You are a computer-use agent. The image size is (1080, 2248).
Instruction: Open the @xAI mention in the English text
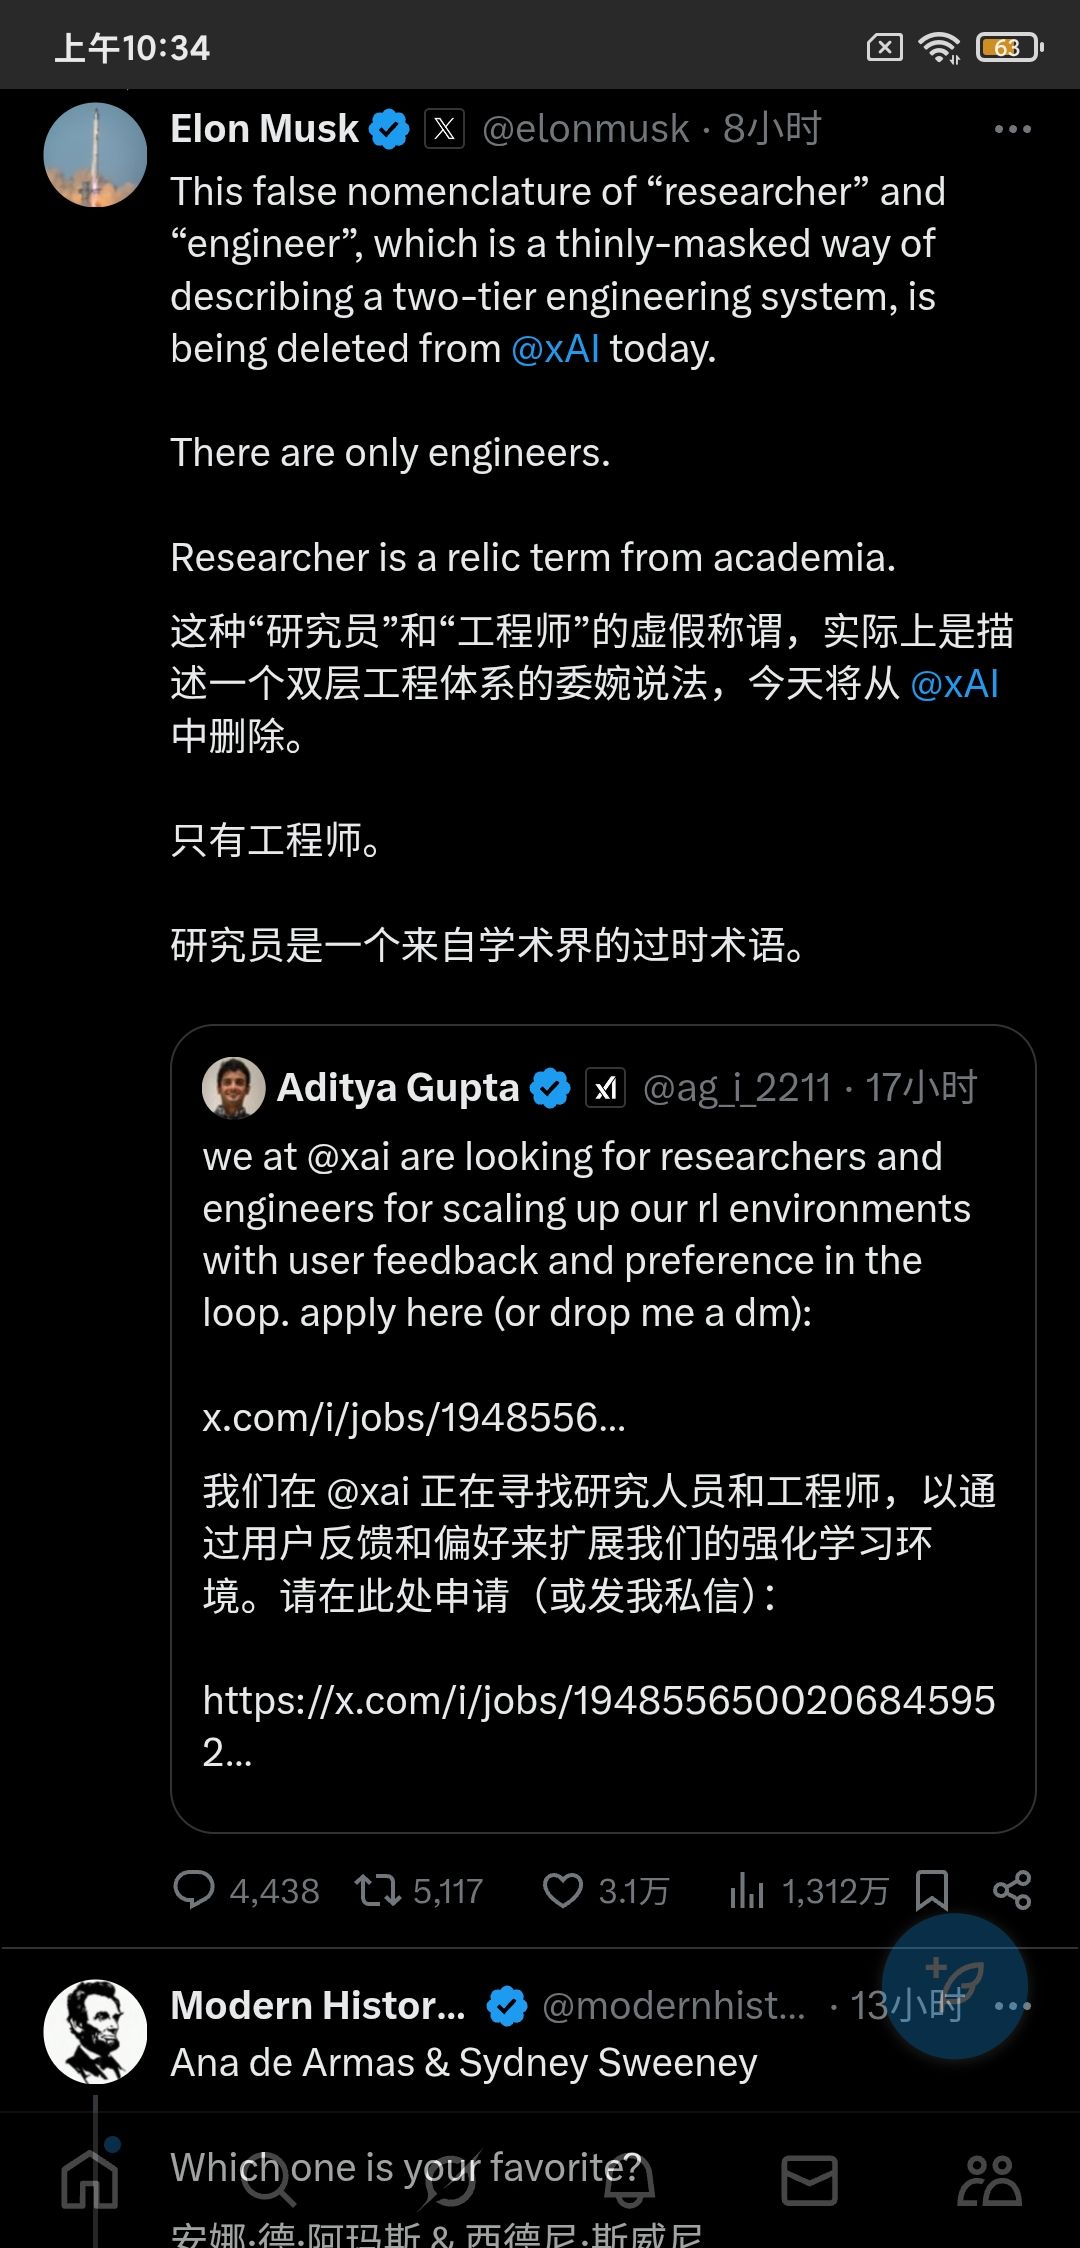coord(555,349)
